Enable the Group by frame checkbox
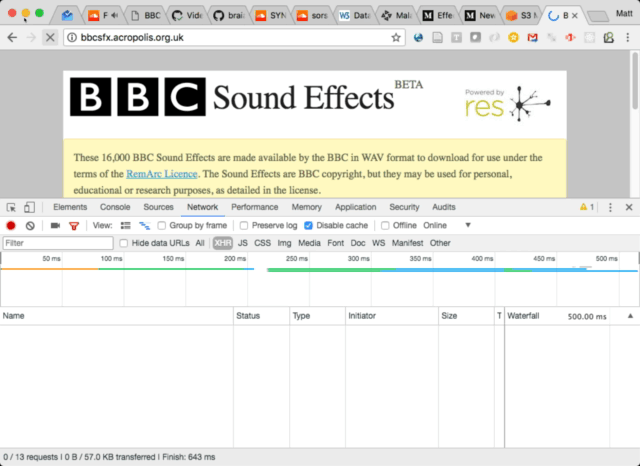The height and width of the screenshot is (466, 640). [162, 225]
